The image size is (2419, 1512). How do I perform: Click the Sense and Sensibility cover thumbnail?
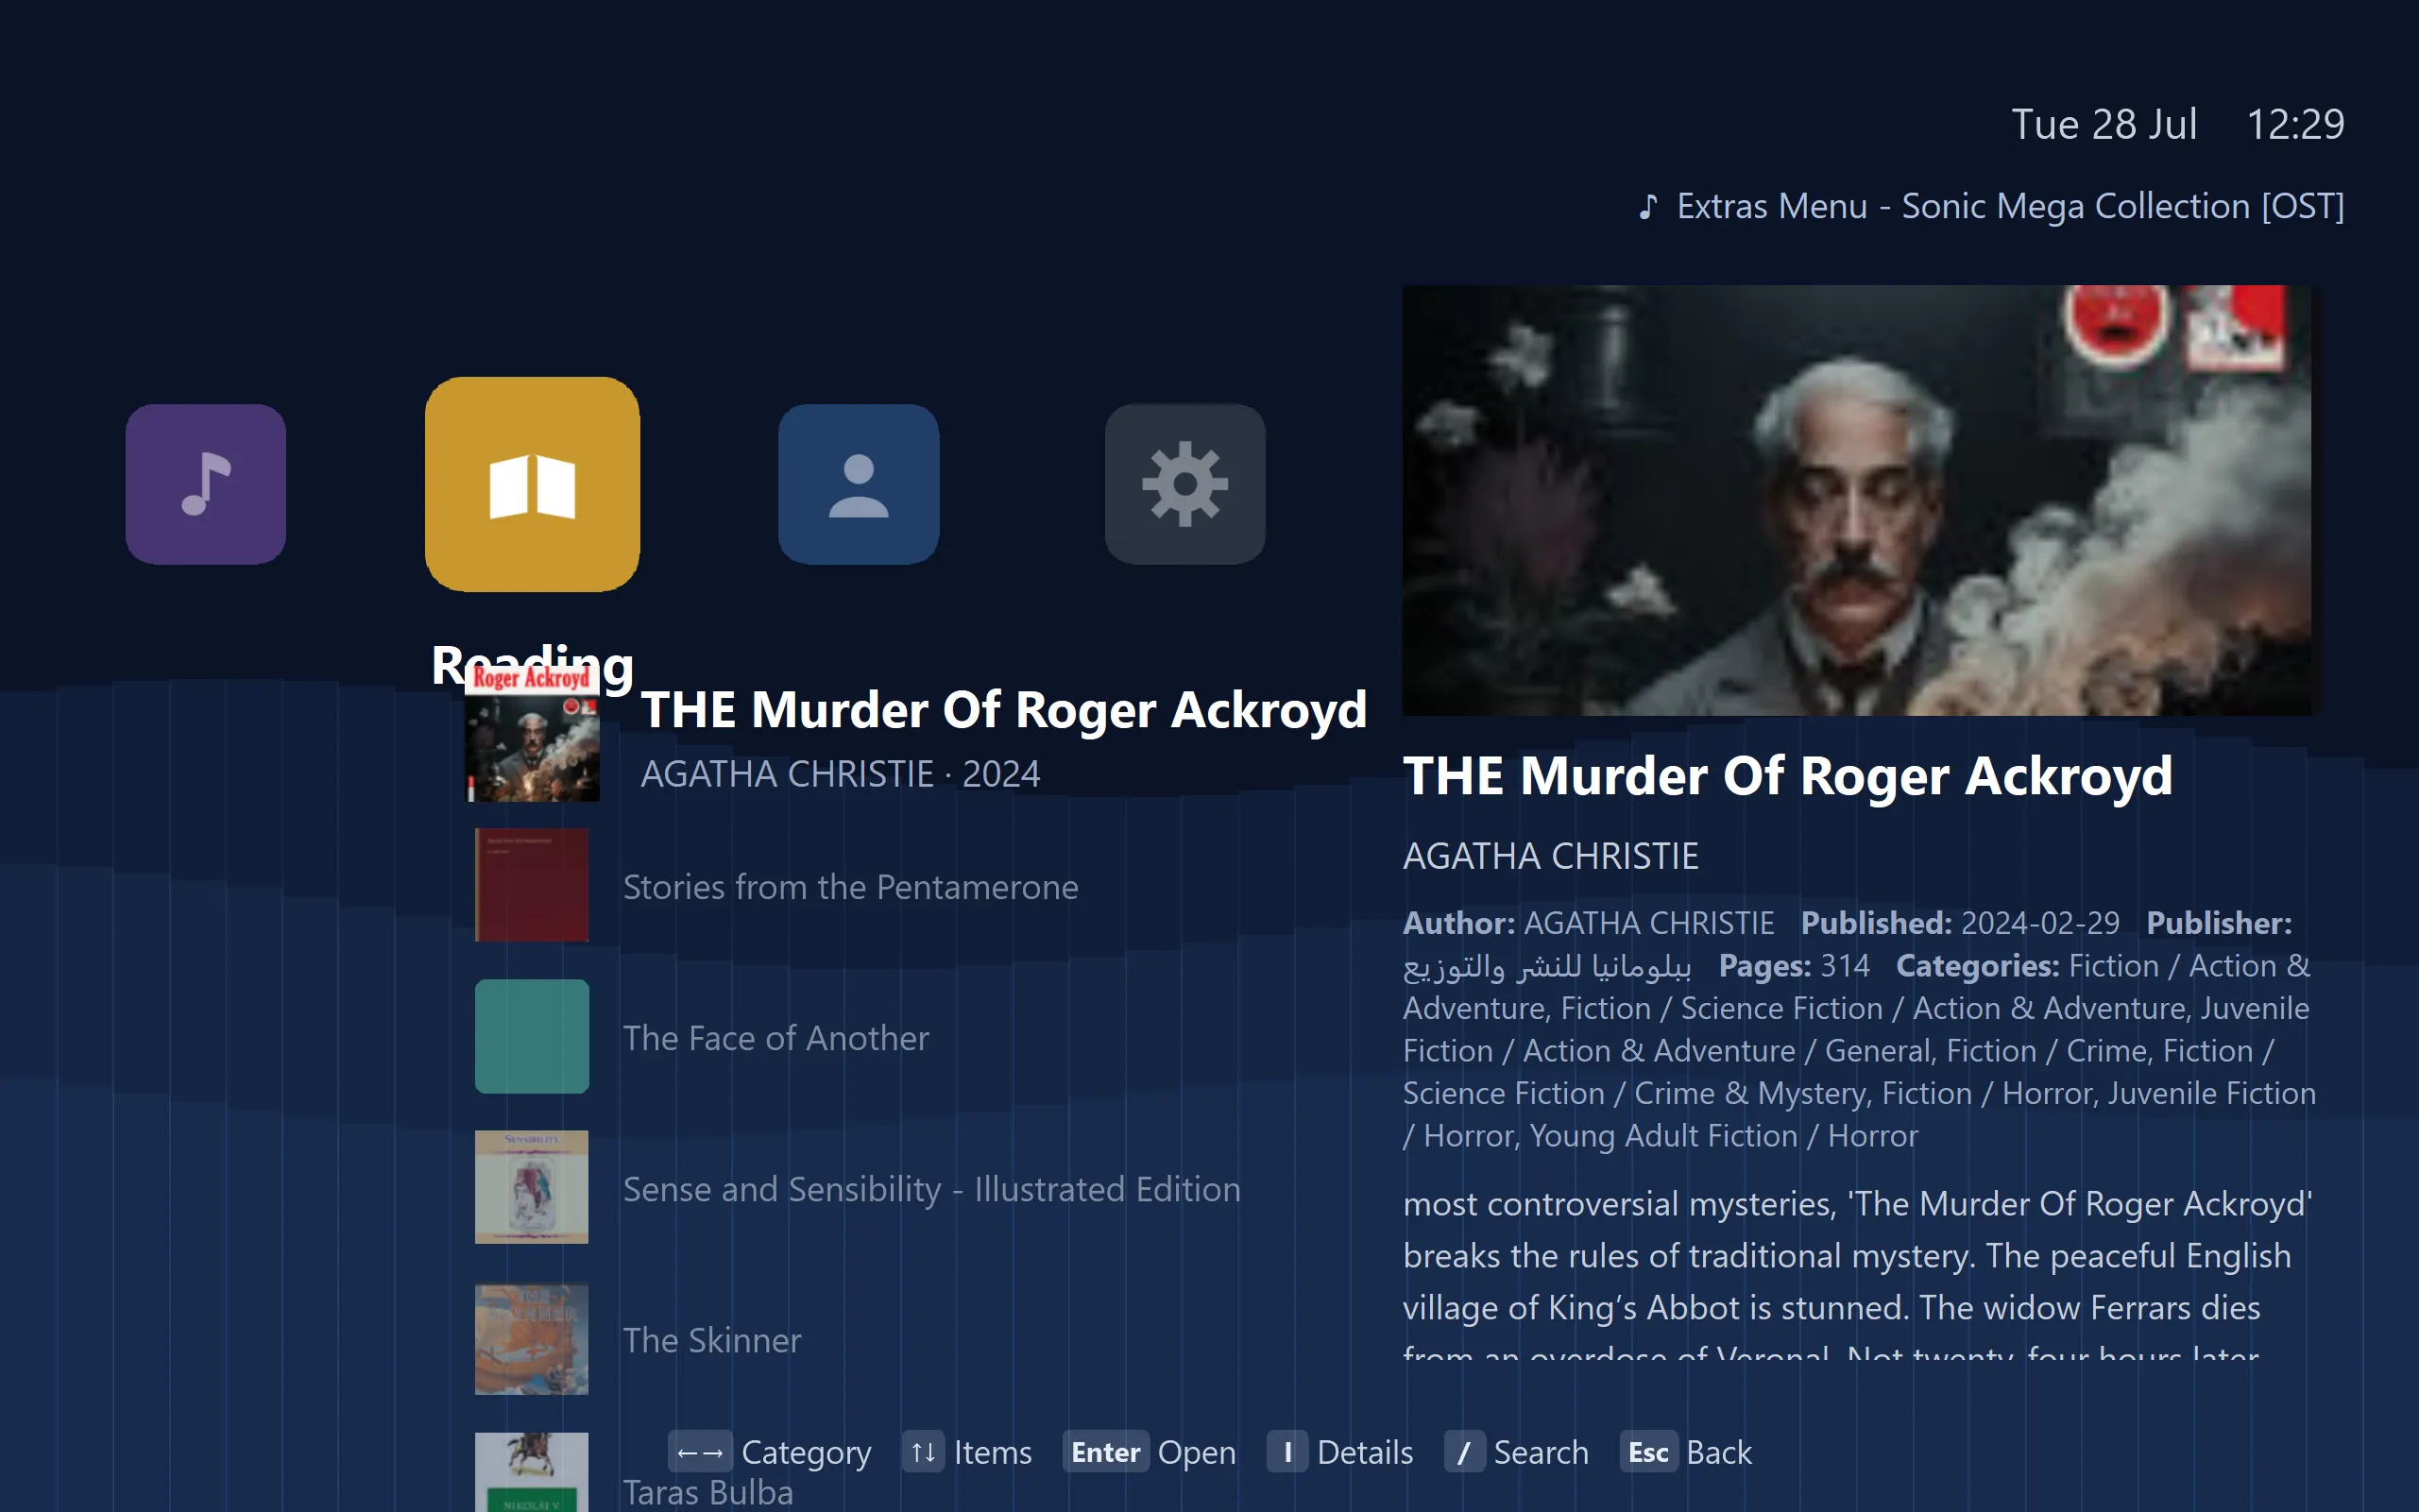[x=531, y=1187]
